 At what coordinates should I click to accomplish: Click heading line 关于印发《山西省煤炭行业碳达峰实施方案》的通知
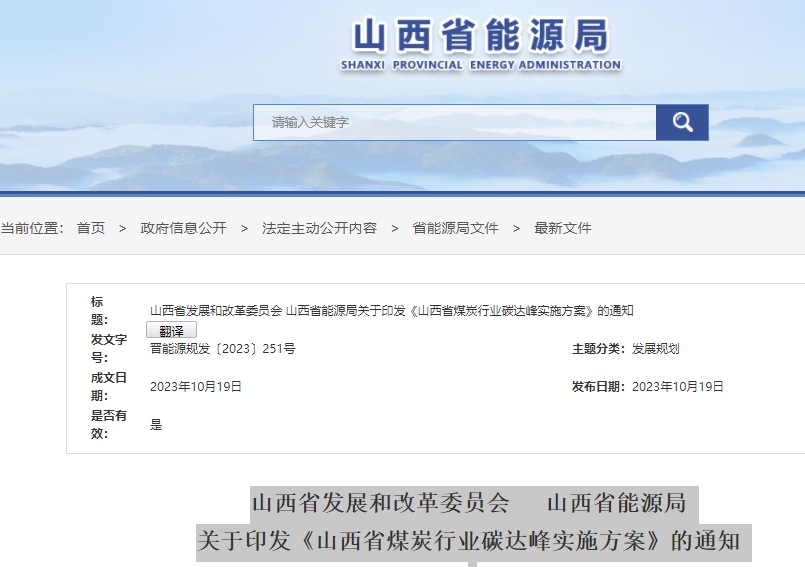click(469, 541)
